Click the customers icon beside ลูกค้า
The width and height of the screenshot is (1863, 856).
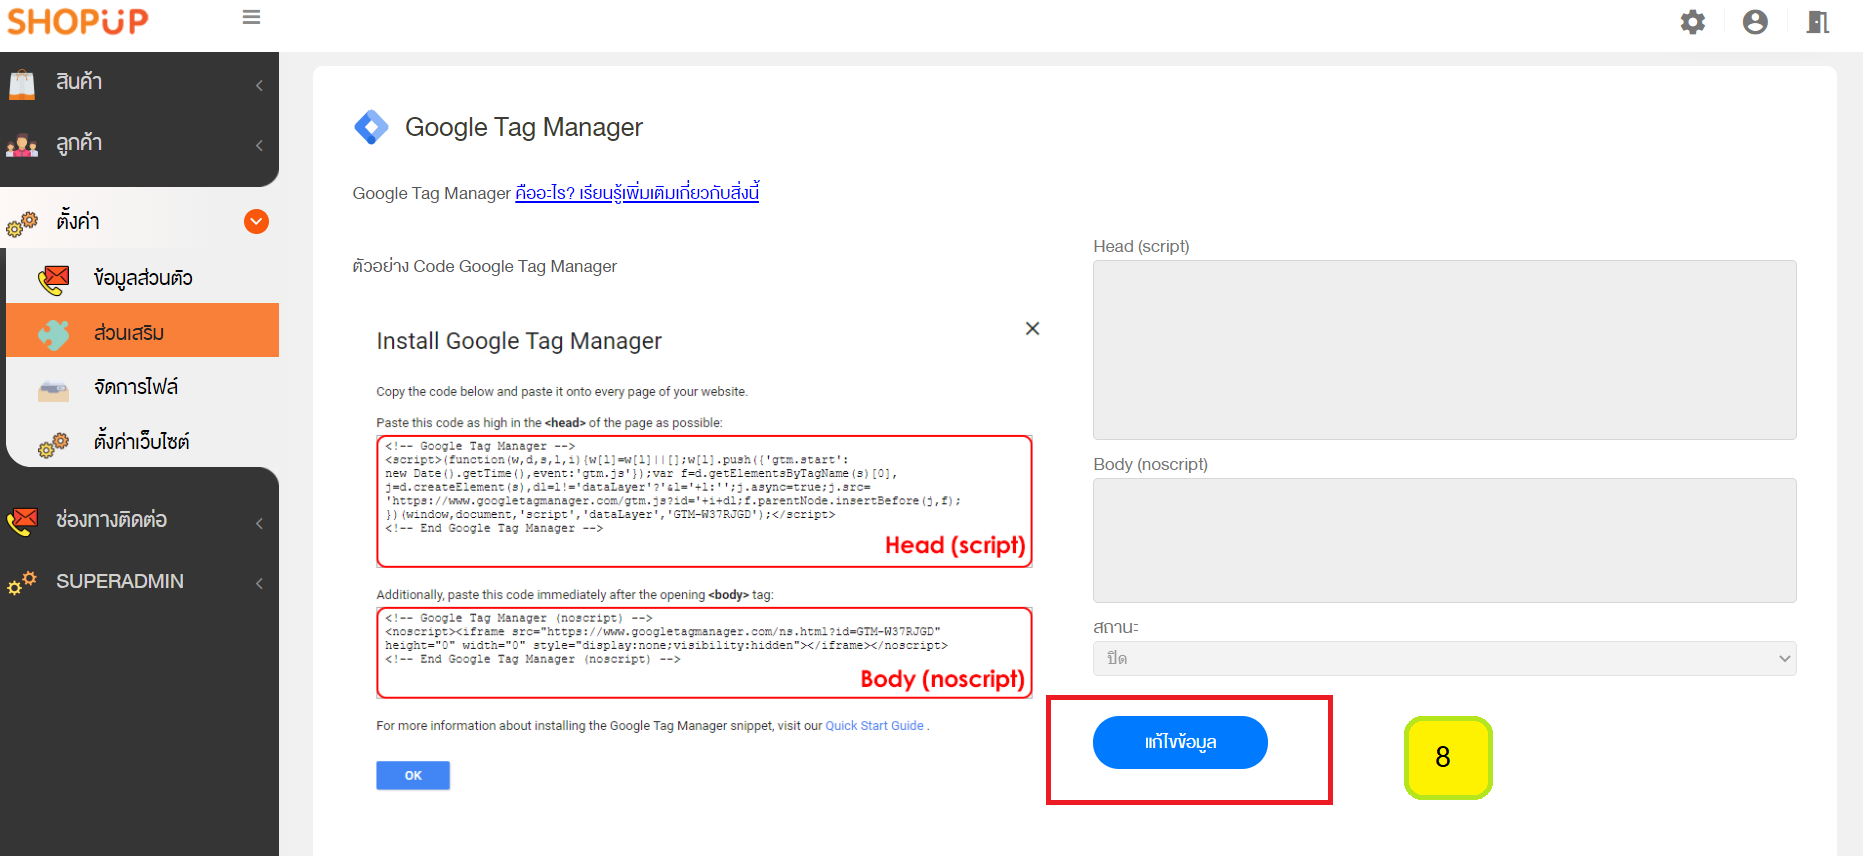(22, 146)
